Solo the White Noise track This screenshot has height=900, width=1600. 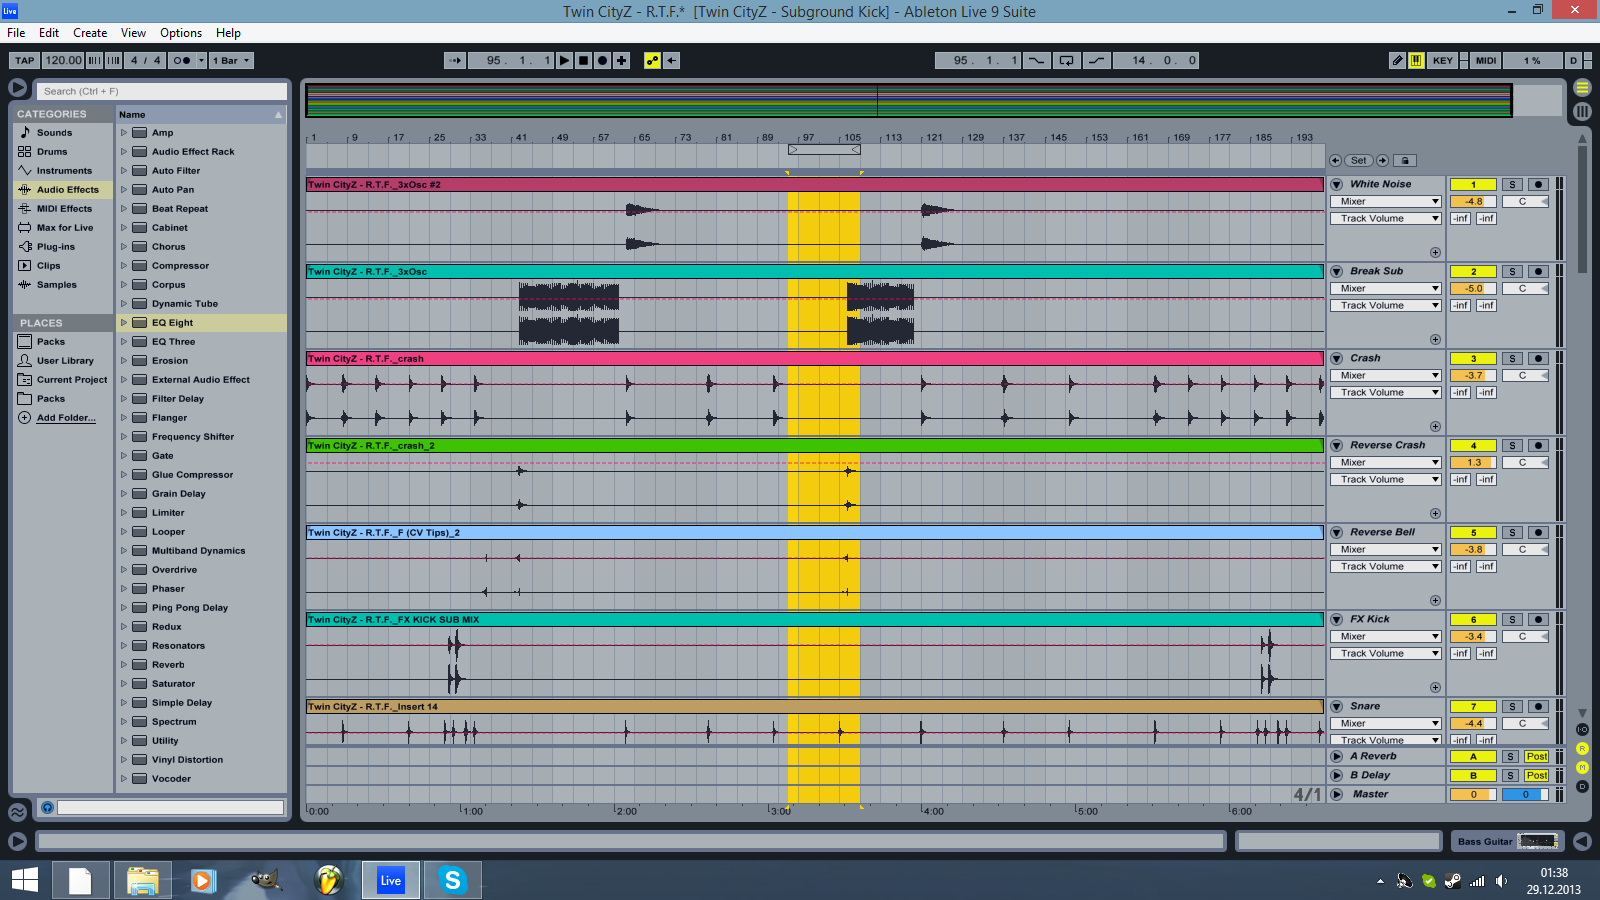click(1513, 185)
